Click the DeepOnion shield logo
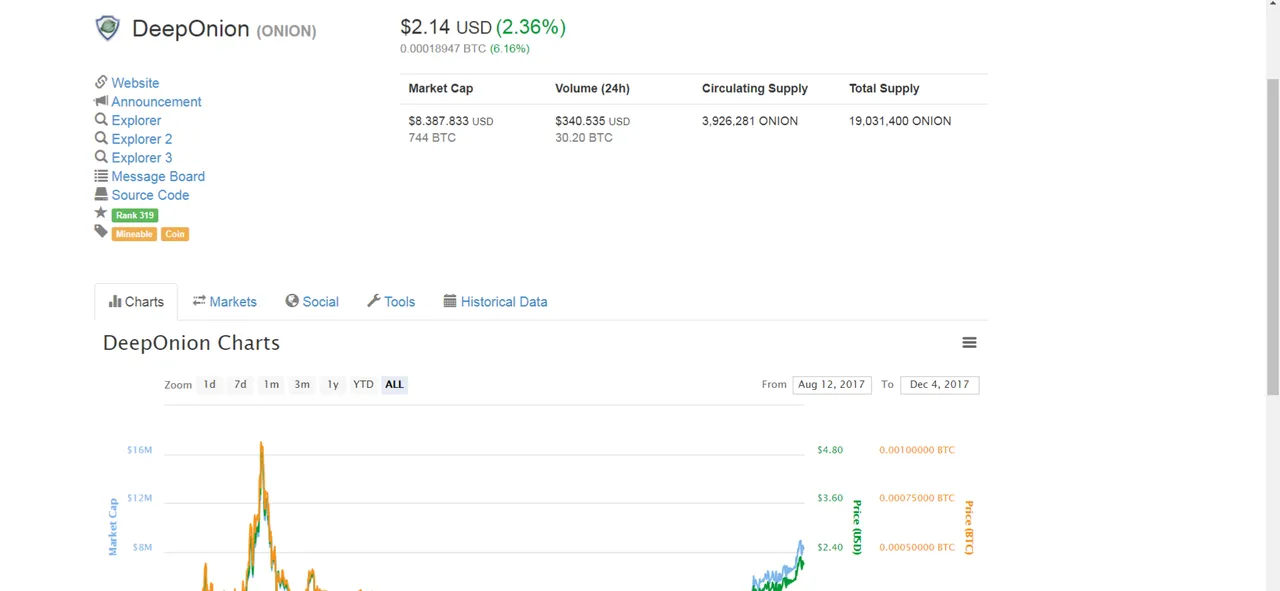The height and width of the screenshot is (591, 1280). coord(107,28)
